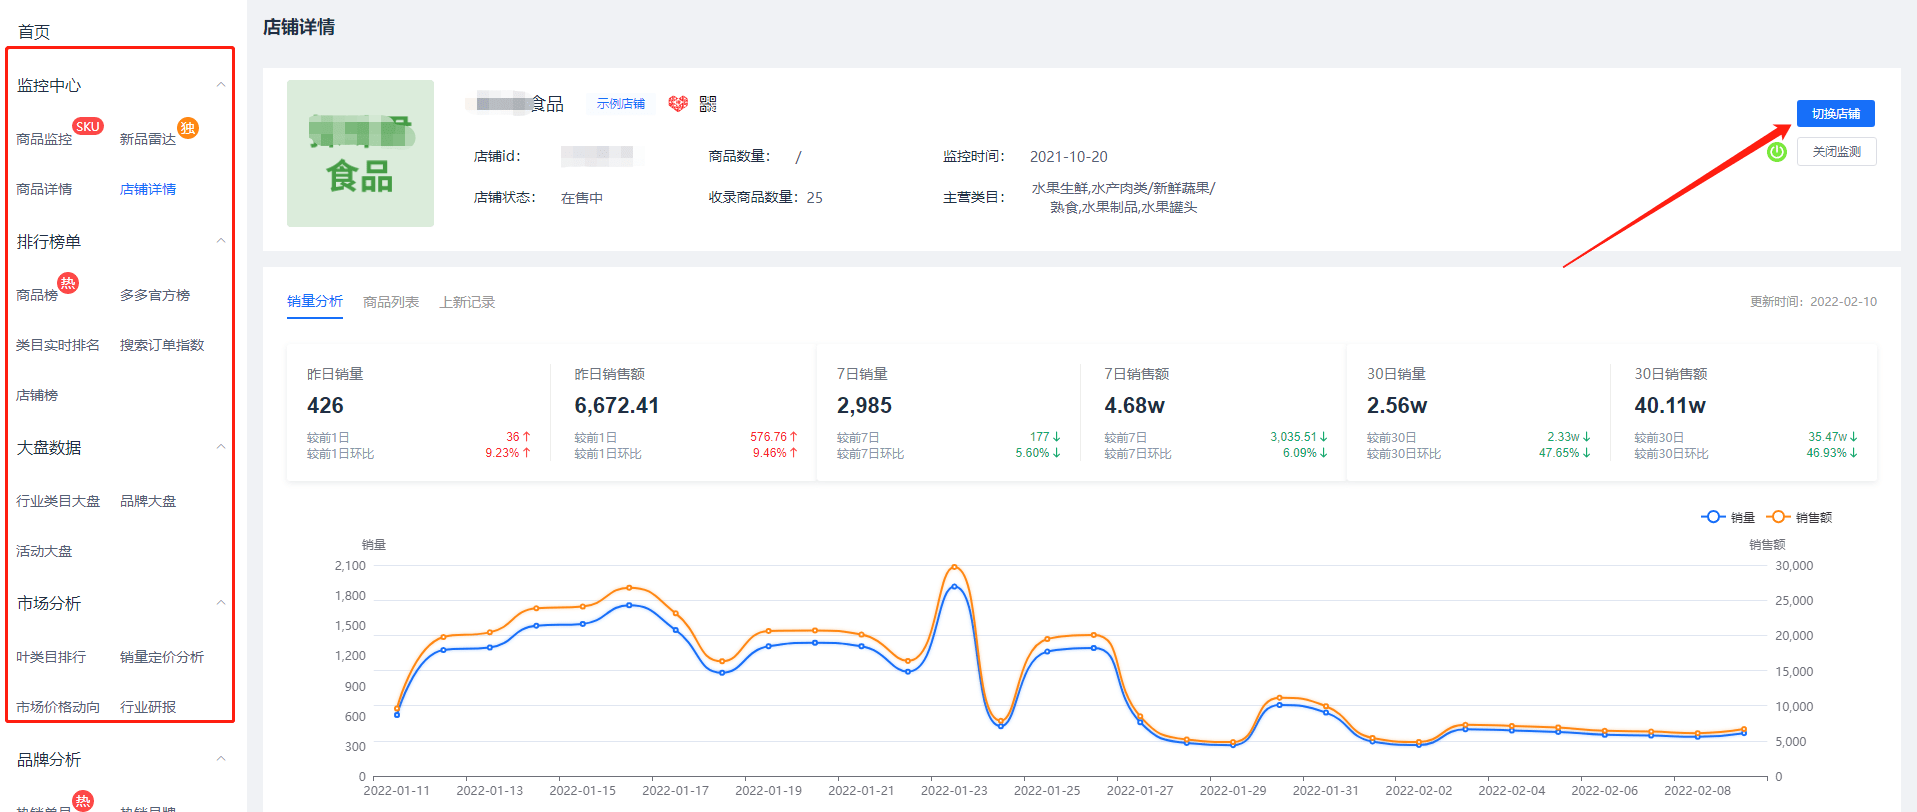
Task: Collapse the 监控中心 menu section
Action: [221, 85]
